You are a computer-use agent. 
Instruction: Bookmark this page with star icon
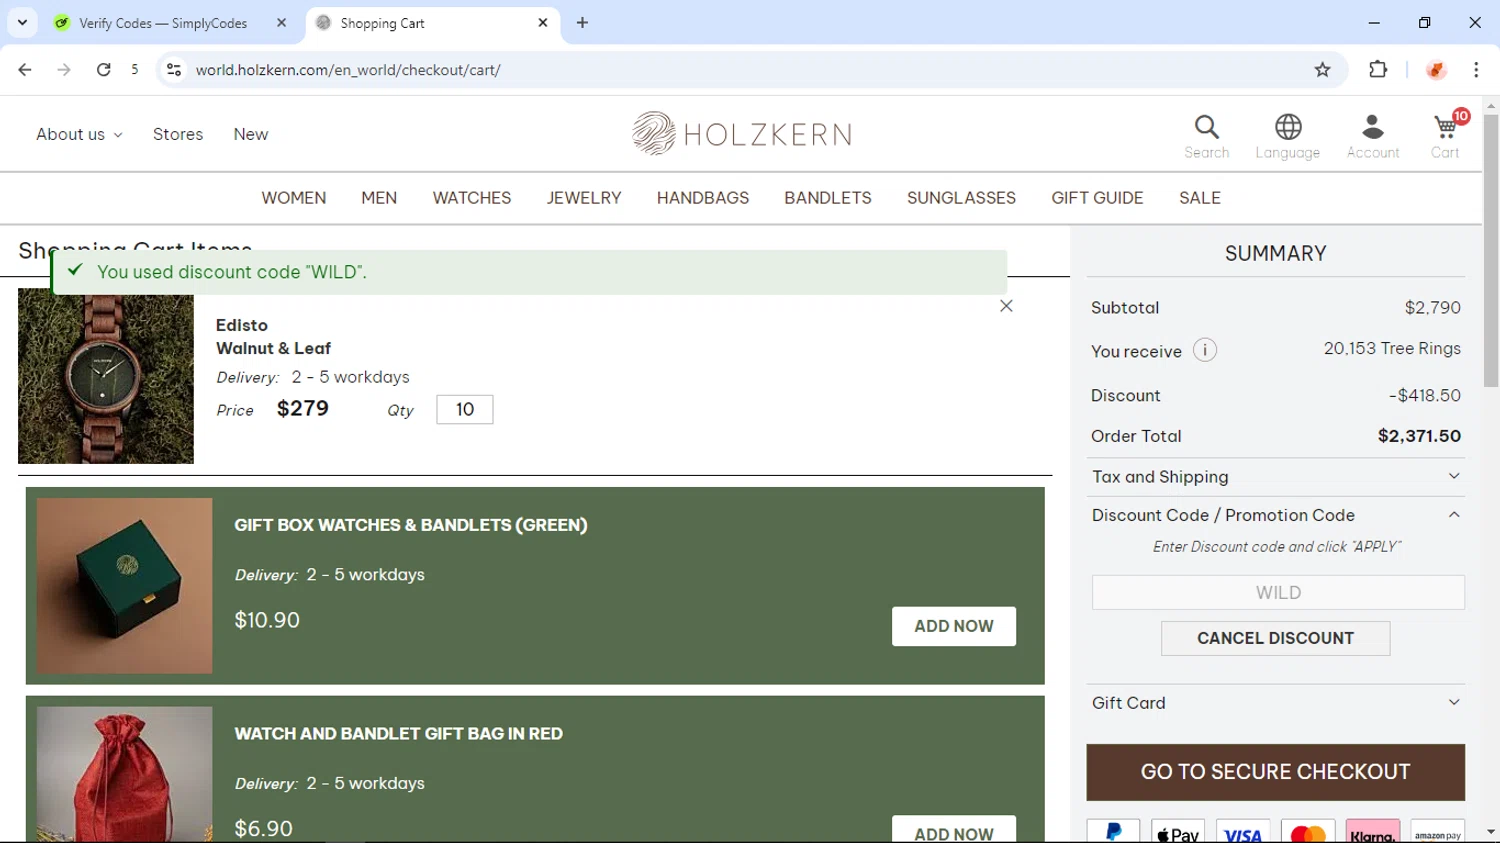(1322, 70)
